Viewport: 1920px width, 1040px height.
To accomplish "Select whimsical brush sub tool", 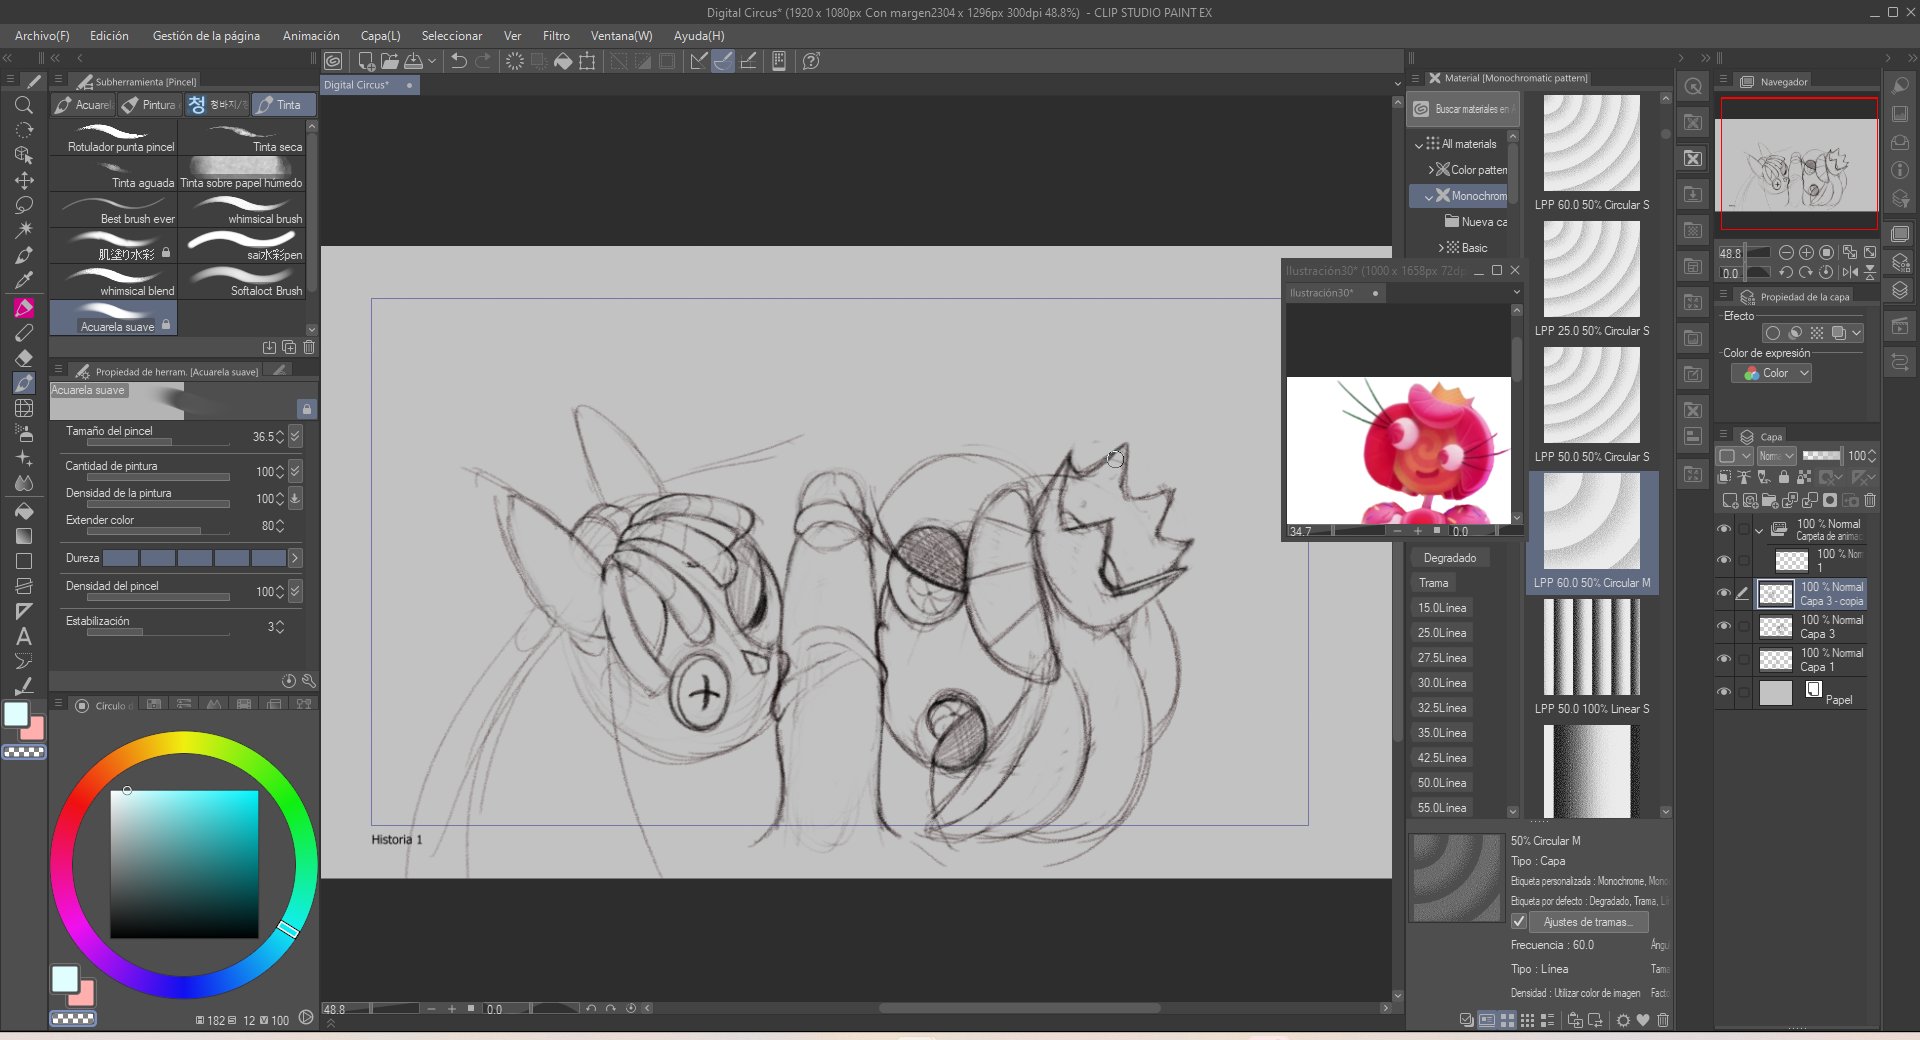I will [242, 209].
